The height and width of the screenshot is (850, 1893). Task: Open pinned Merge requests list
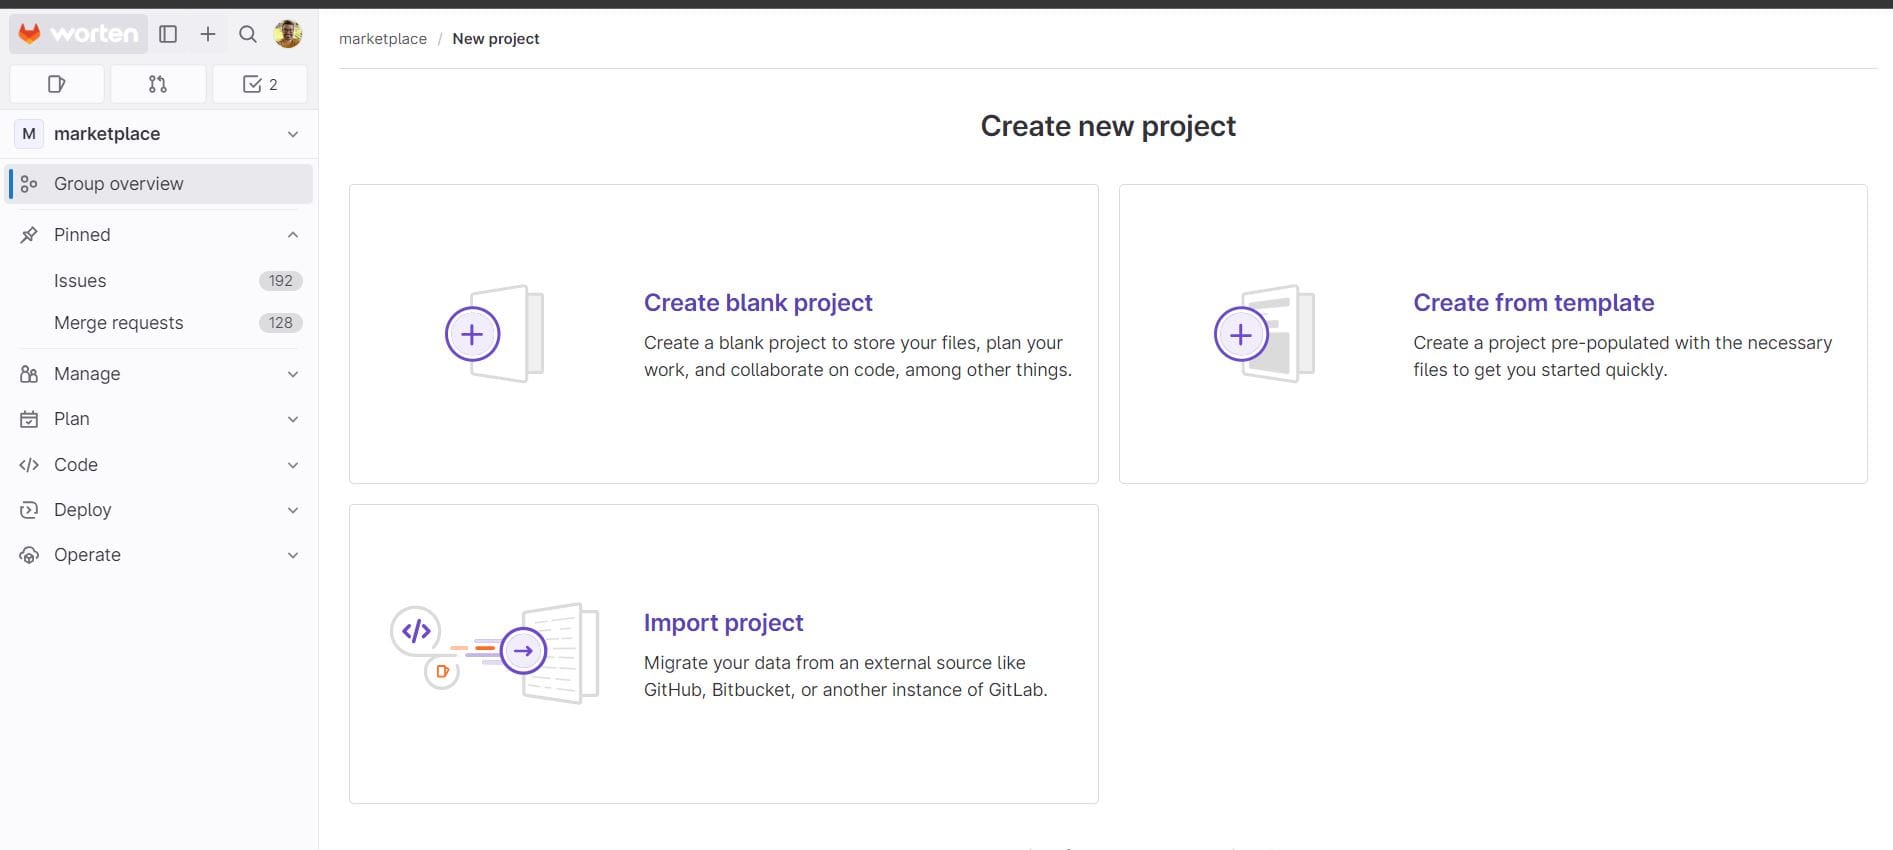click(118, 323)
